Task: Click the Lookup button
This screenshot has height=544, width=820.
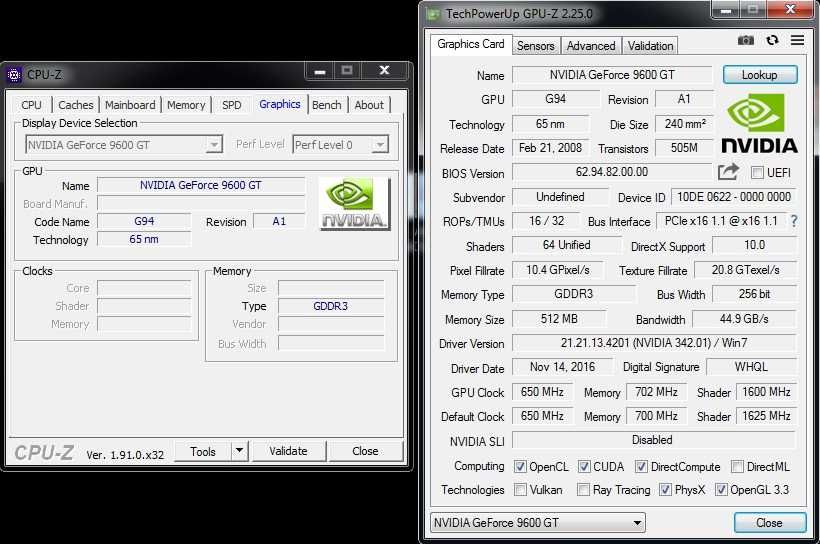Action: (760, 75)
